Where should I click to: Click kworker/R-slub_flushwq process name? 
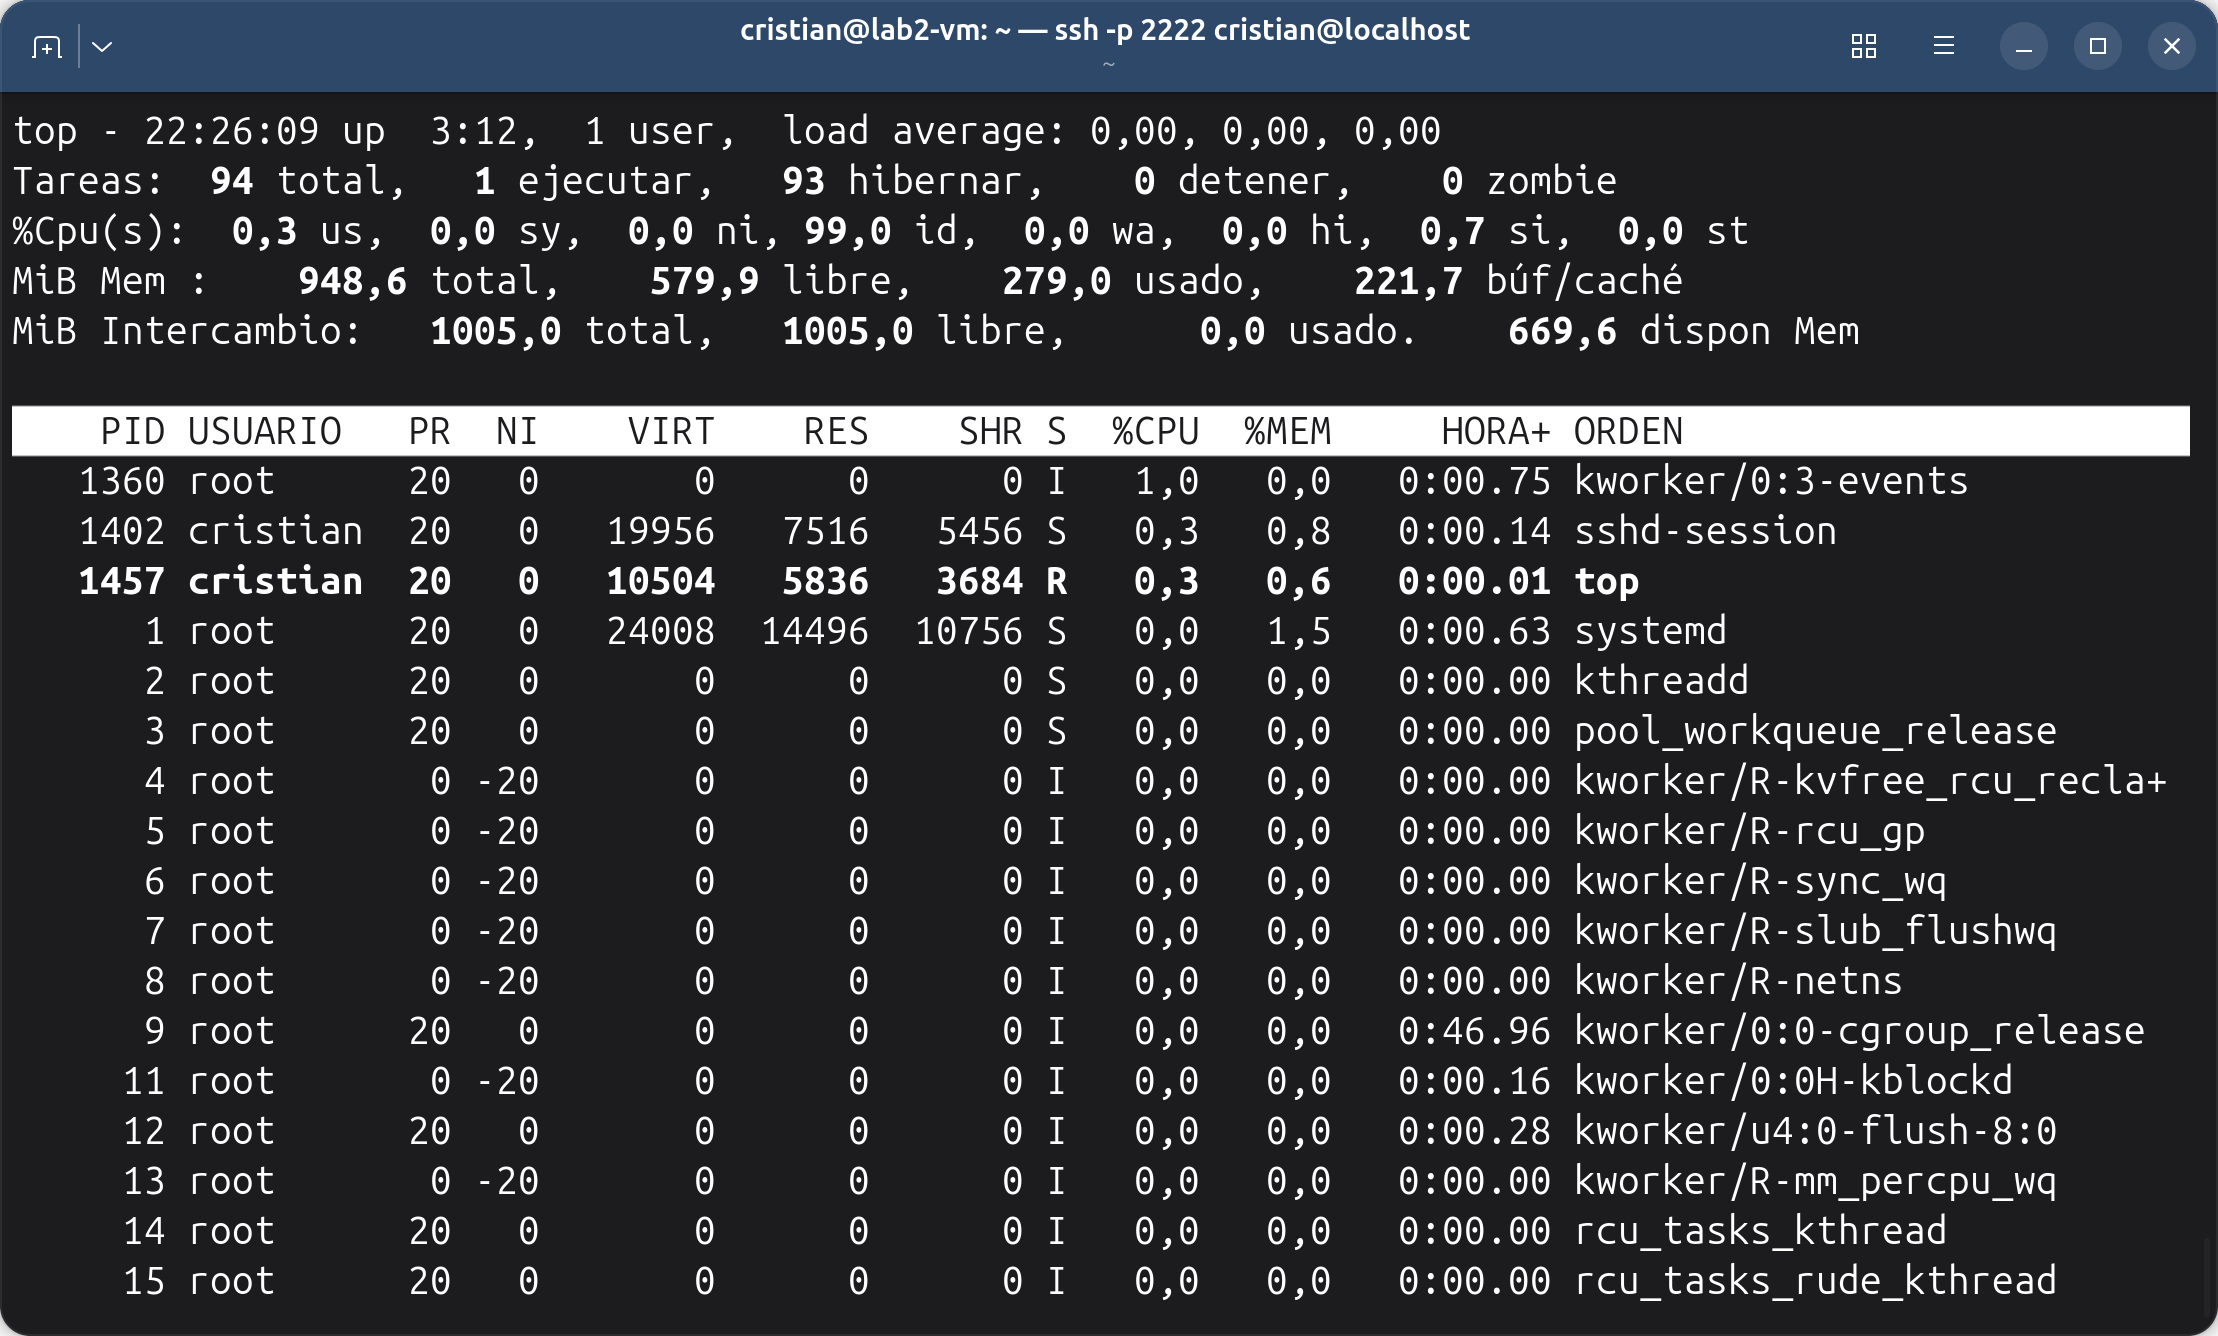(x=1815, y=931)
